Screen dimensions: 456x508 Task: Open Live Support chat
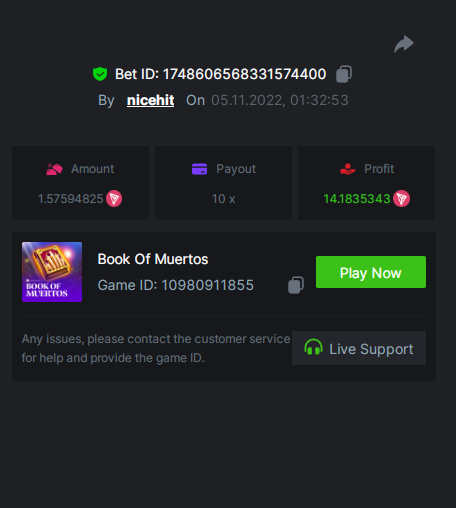[359, 348]
